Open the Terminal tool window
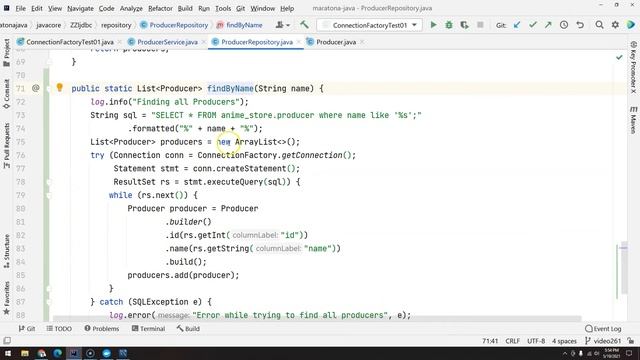The image size is (640, 360). [149, 329]
